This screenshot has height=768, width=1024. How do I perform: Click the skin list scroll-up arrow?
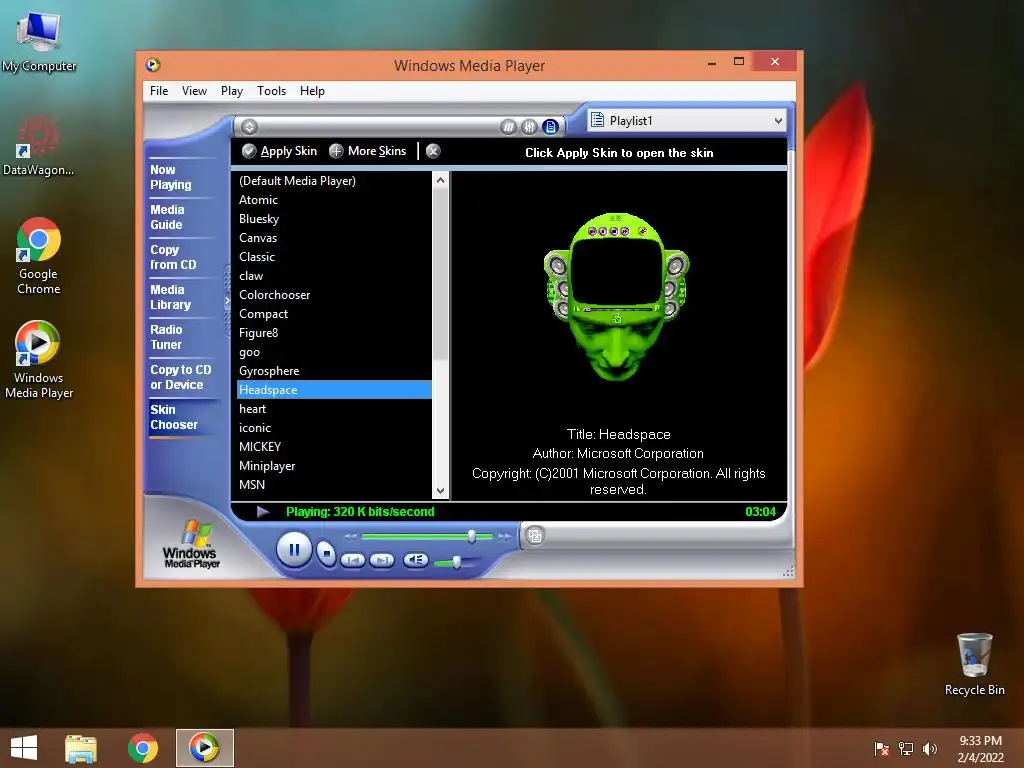pos(440,180)
